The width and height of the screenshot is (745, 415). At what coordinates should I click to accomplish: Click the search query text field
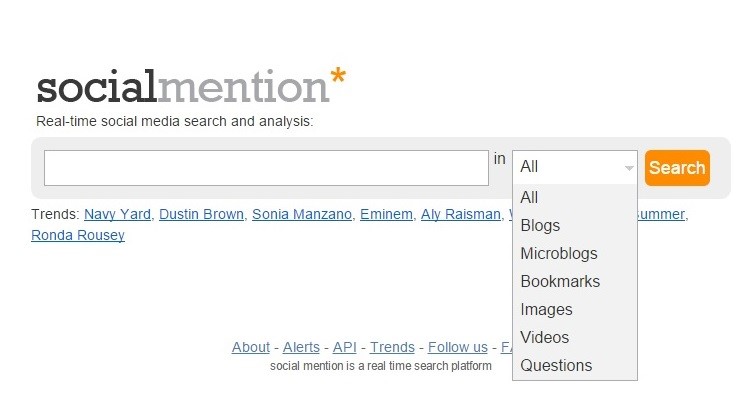point(266,168)
